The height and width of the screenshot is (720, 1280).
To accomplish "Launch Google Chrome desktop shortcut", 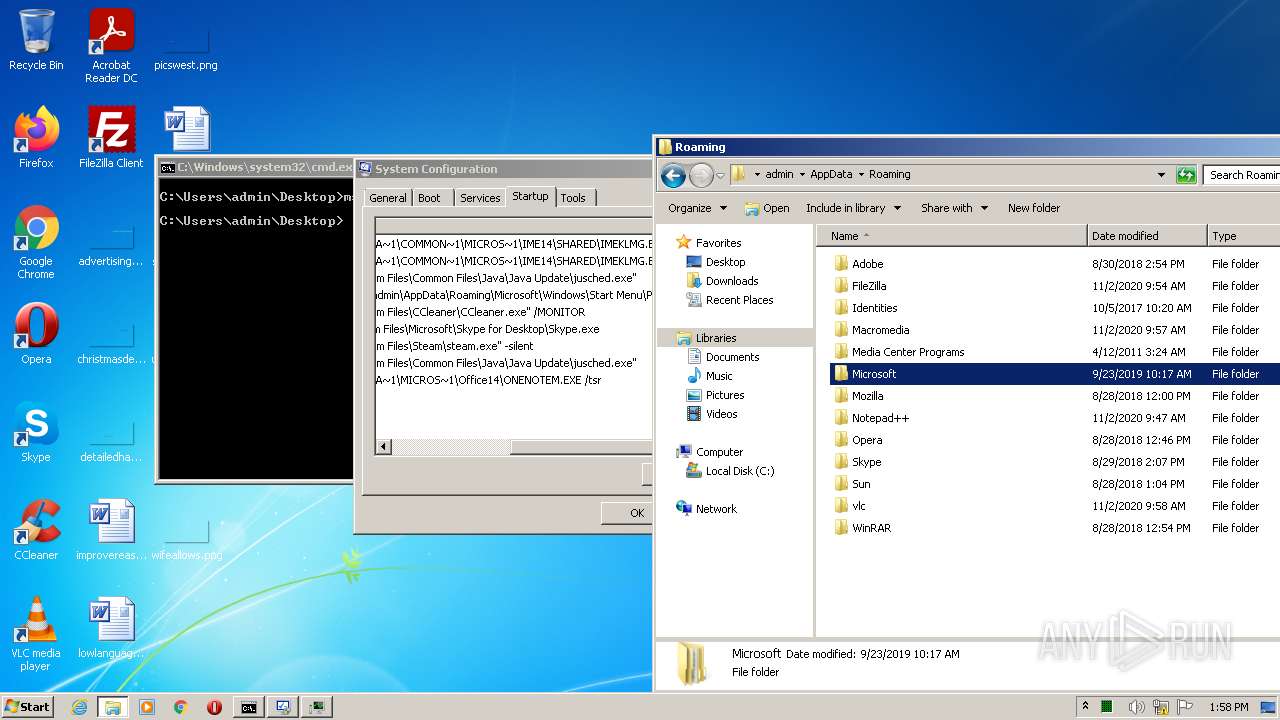I will 36,243.
